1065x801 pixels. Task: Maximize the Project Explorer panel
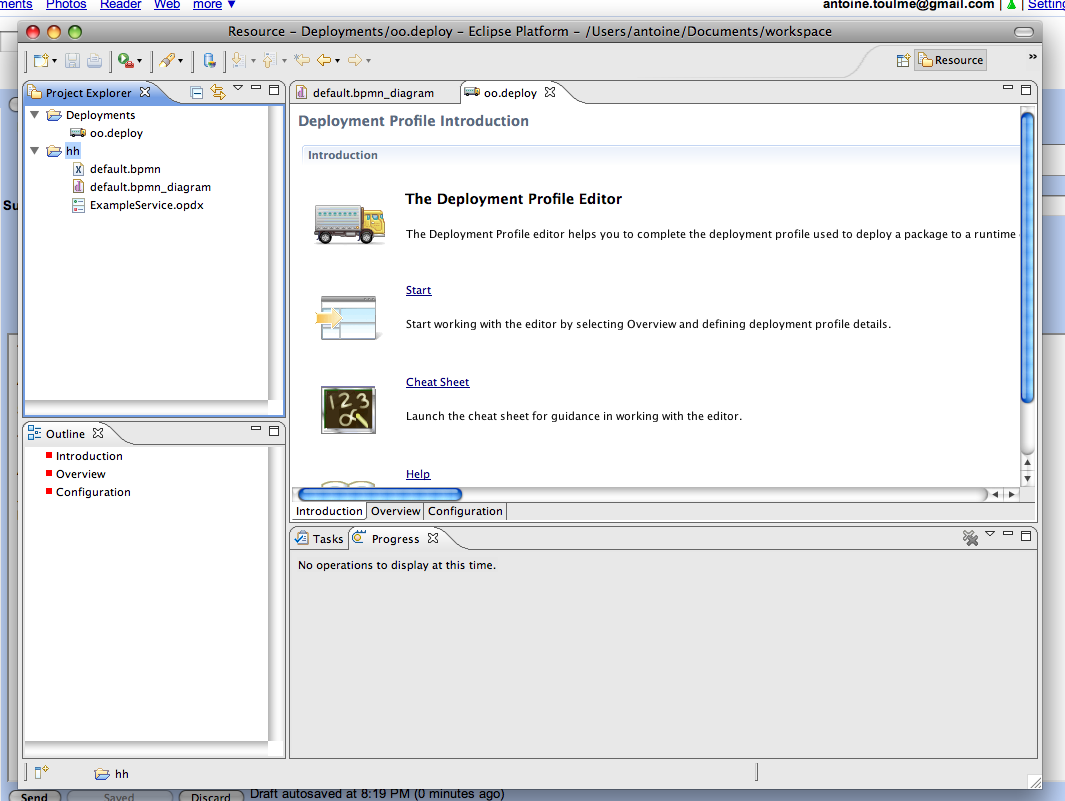274,90
